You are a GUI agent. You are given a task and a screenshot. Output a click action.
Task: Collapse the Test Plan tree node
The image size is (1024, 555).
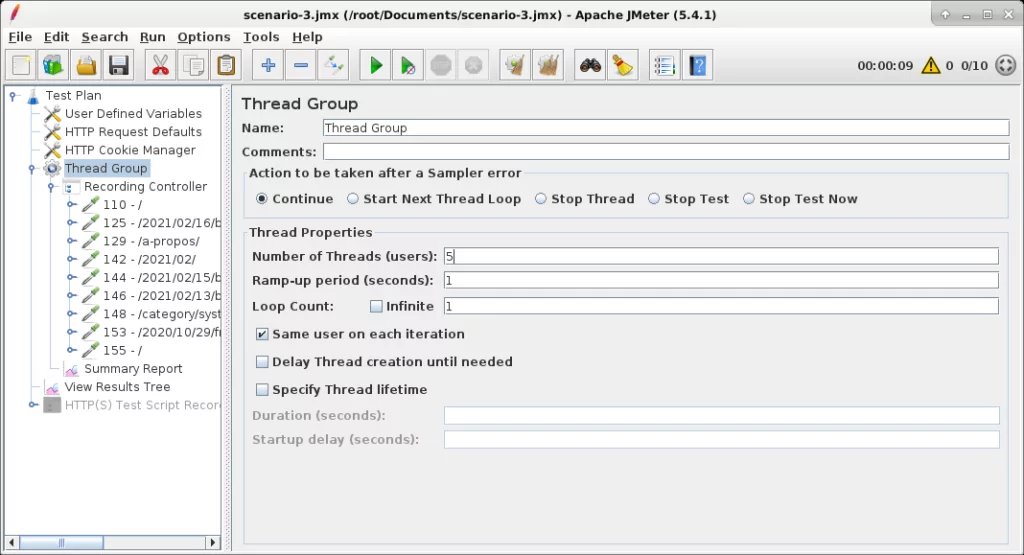click(x=12, y=96)
